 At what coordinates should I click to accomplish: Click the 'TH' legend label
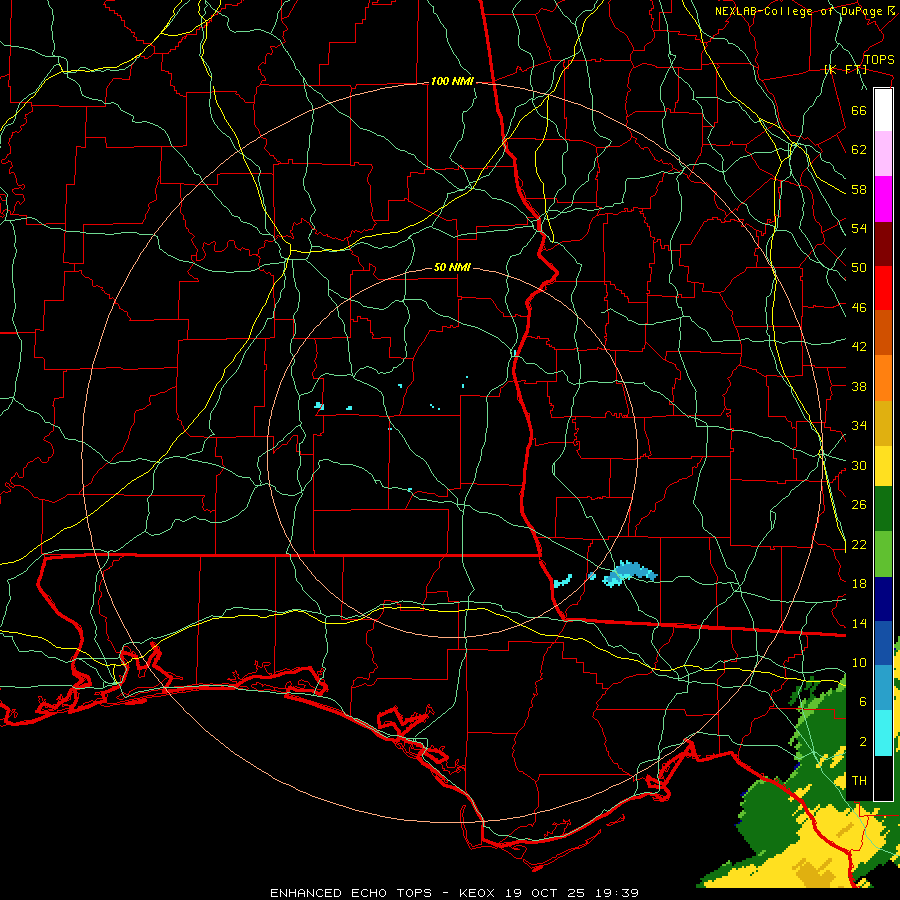[859, 781]
